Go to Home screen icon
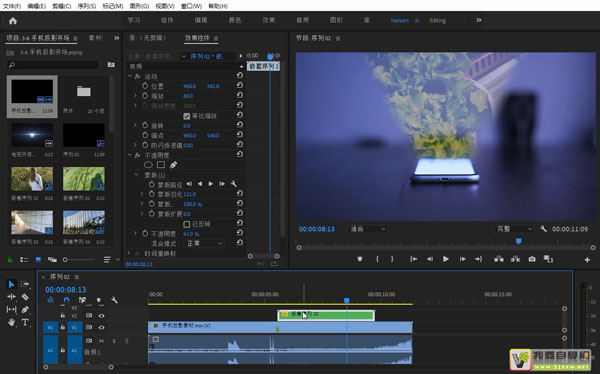Screen dimensions: 600x374 13,21
